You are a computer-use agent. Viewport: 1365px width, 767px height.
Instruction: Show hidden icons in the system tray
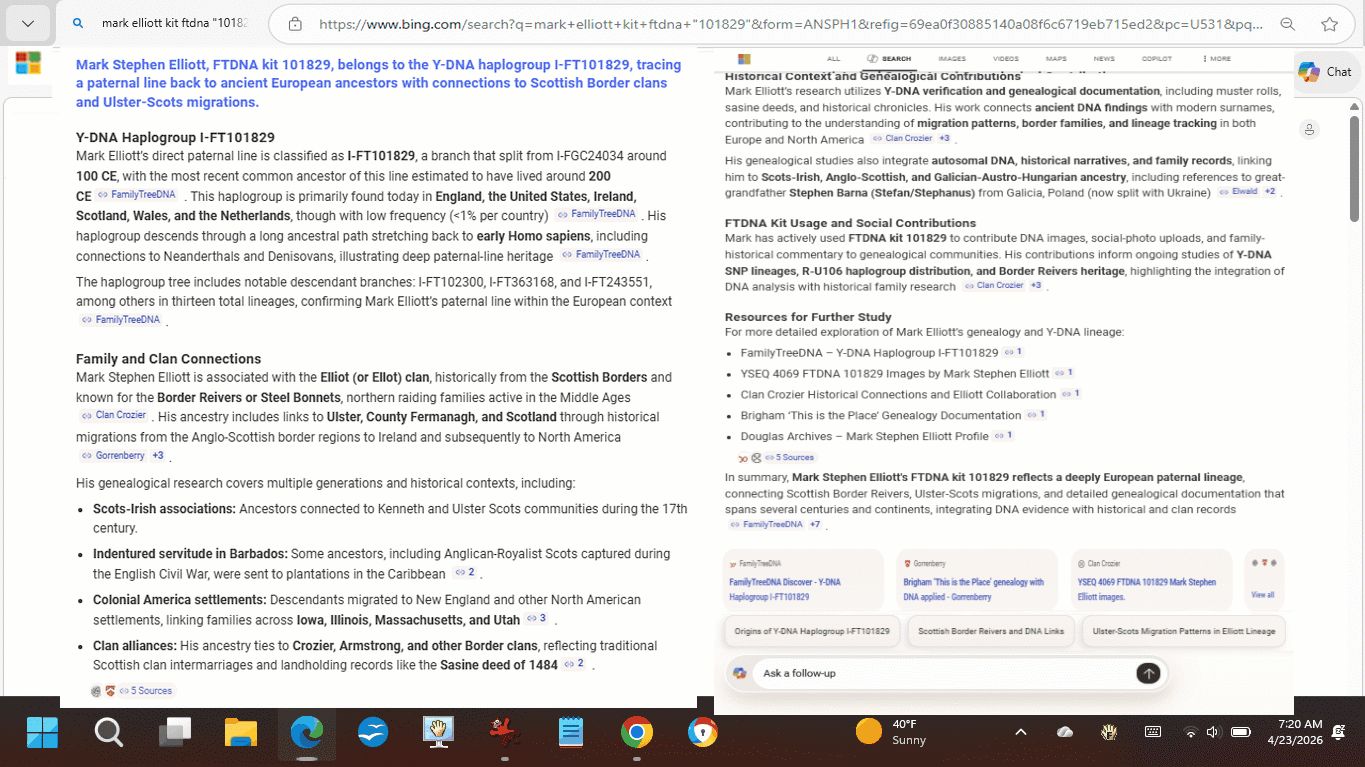pos(1020,732)
